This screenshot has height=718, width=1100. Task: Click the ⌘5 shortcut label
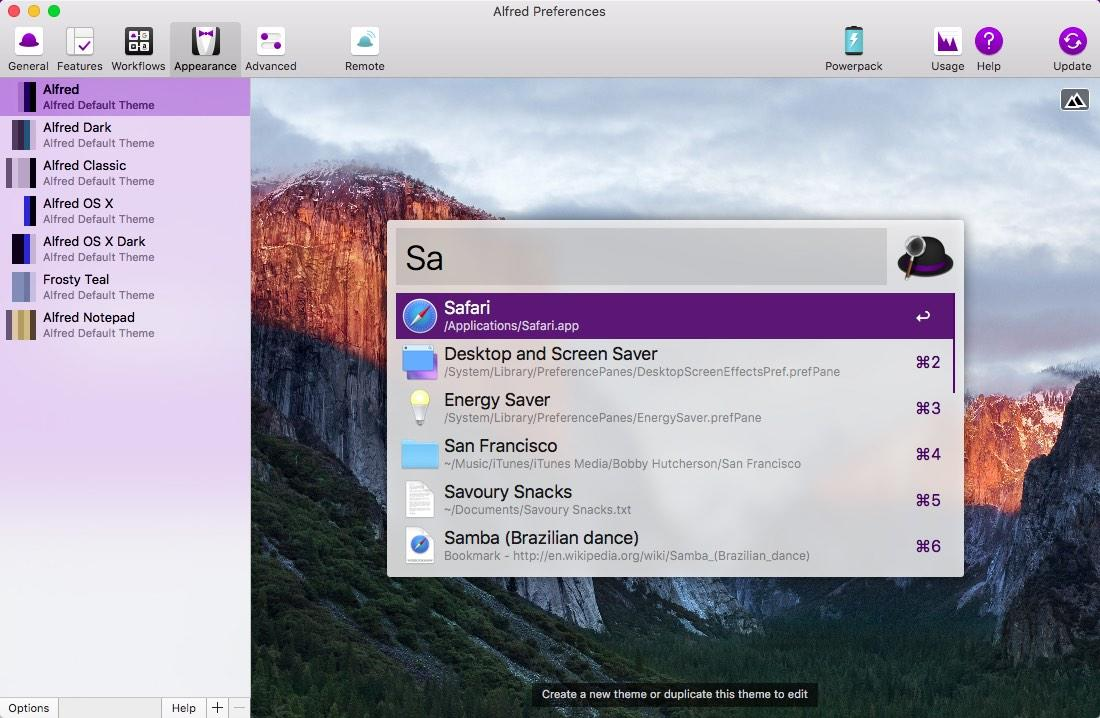click(927, 500)
